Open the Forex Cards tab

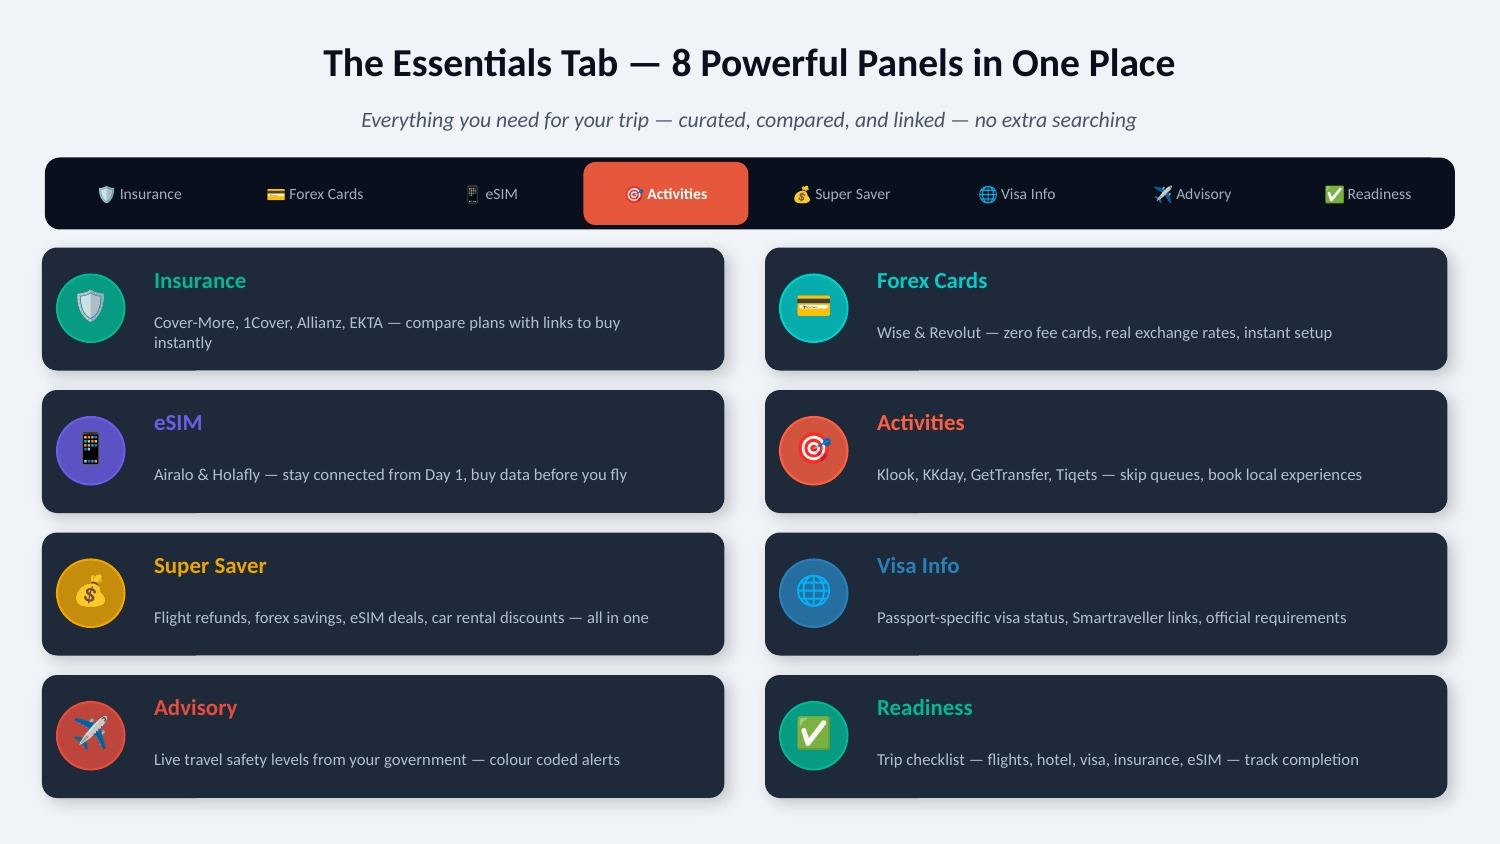[x=315, y=194]
